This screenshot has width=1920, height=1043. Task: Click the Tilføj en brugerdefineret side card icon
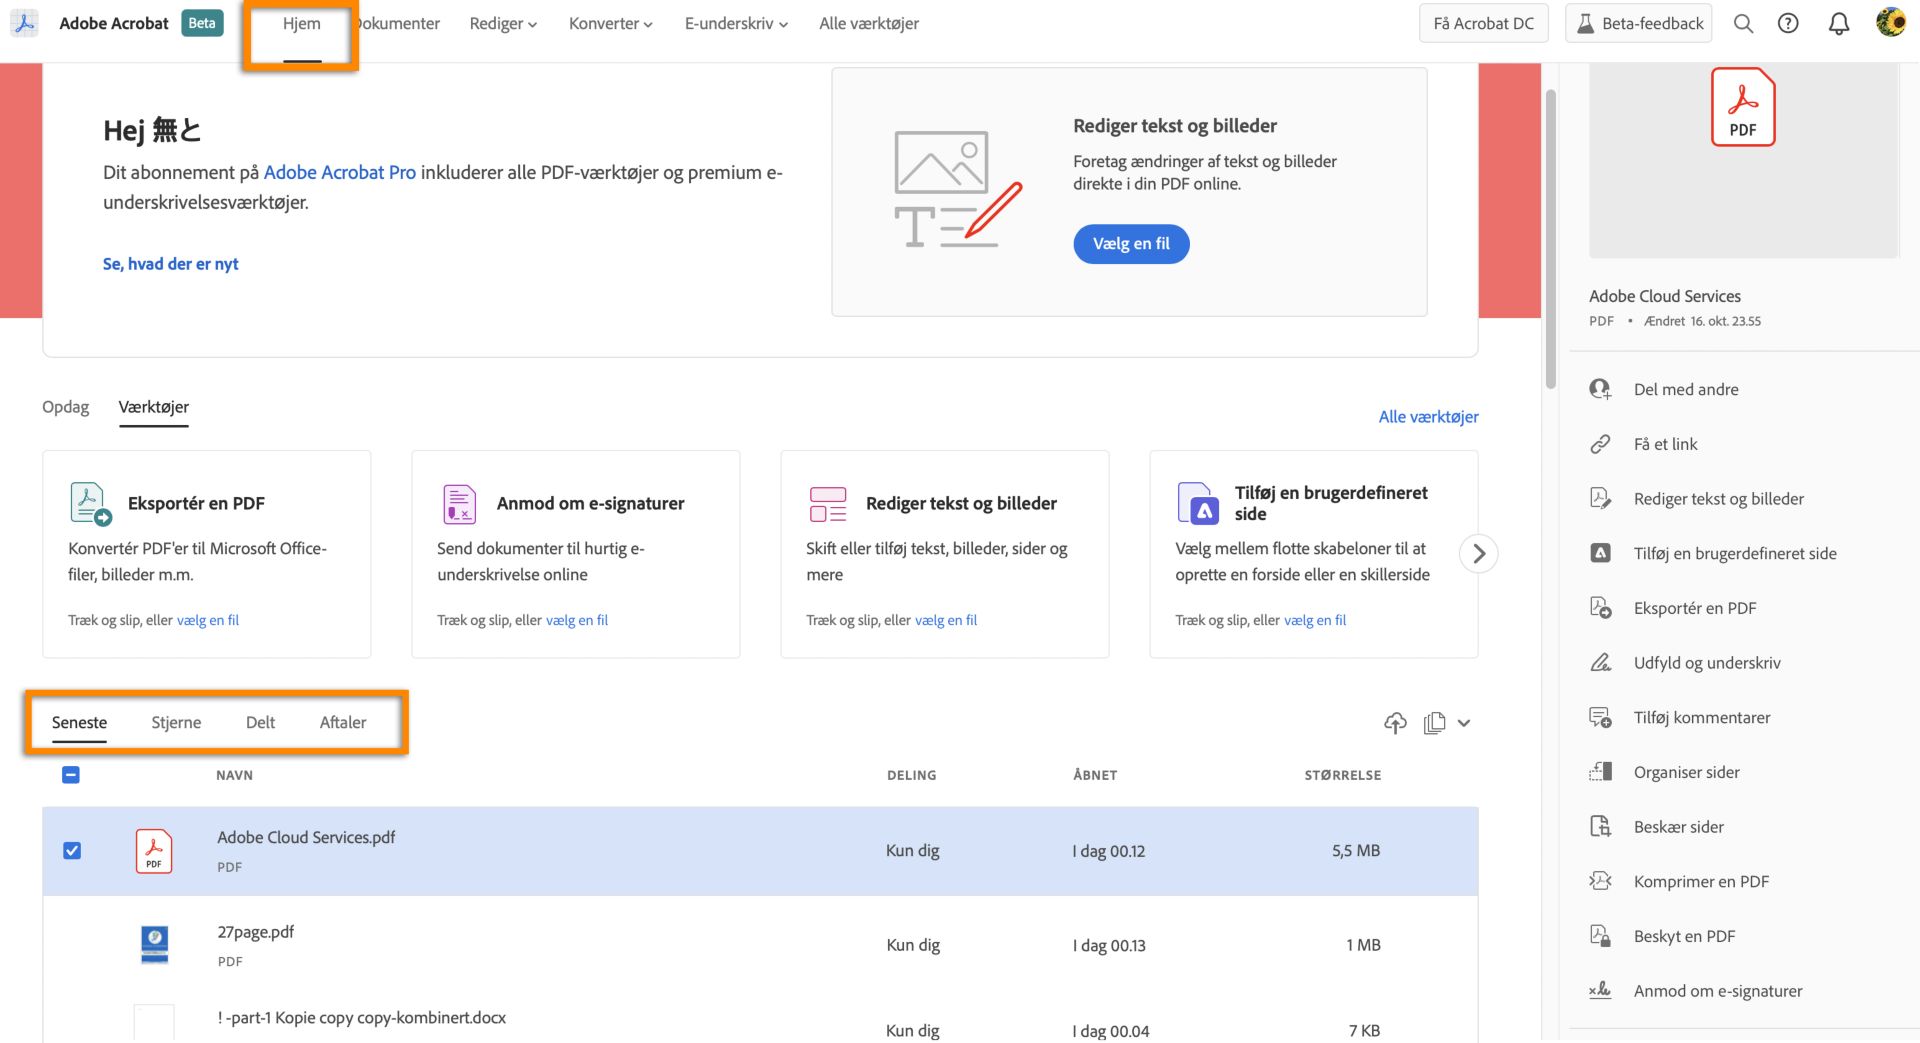pyautogui.click(x=1198, y=503)
